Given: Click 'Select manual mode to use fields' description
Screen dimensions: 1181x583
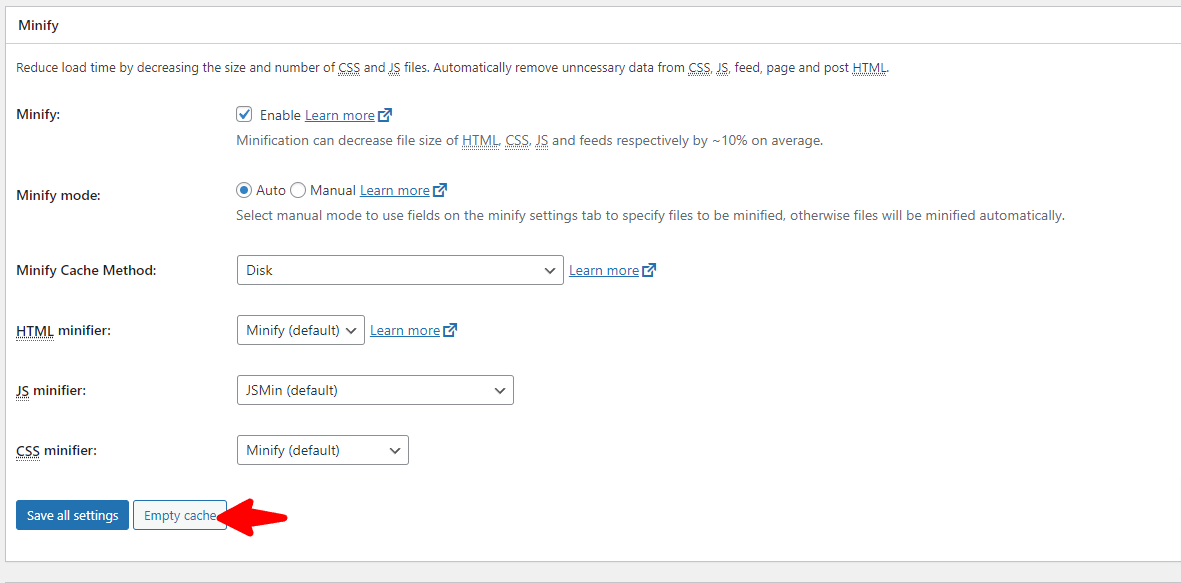Looking at the screenshot, I should (x=650, y=215).
